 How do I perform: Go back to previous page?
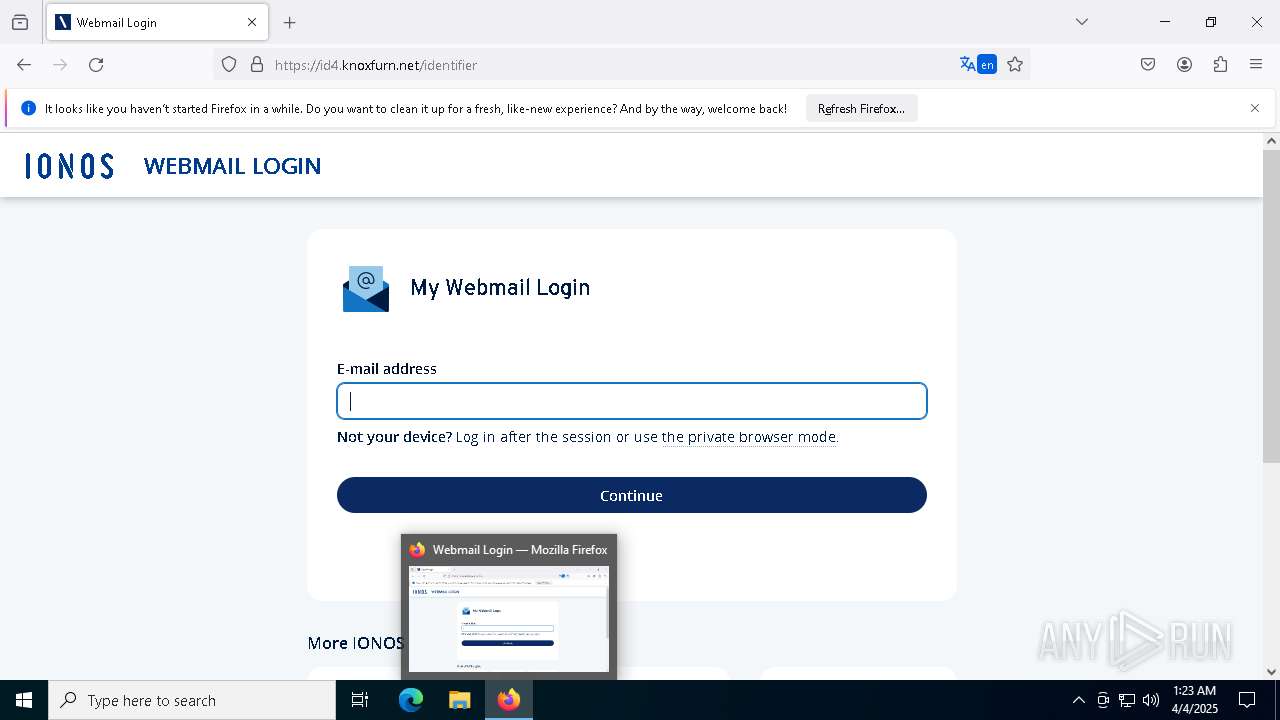pos(24,65)
